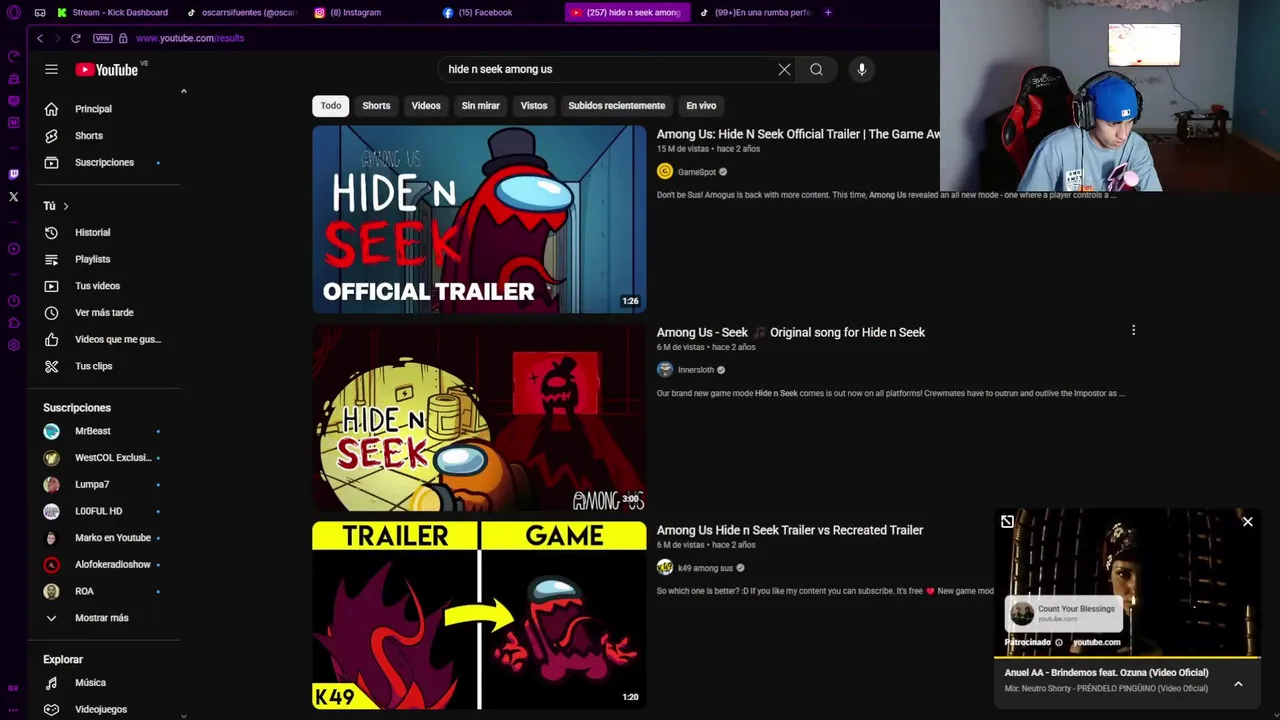Open YouTube hamburger guide menu

[x=51, y=69]
